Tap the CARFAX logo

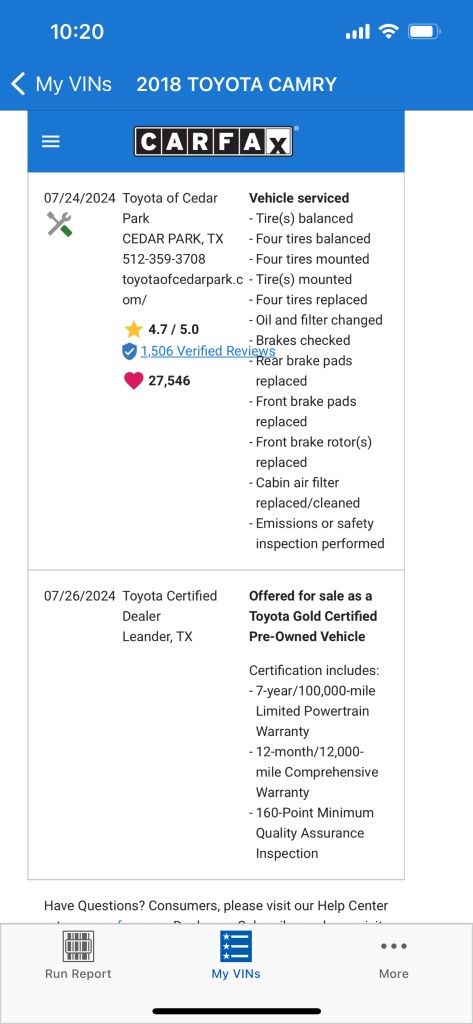(x=214, y=141)
